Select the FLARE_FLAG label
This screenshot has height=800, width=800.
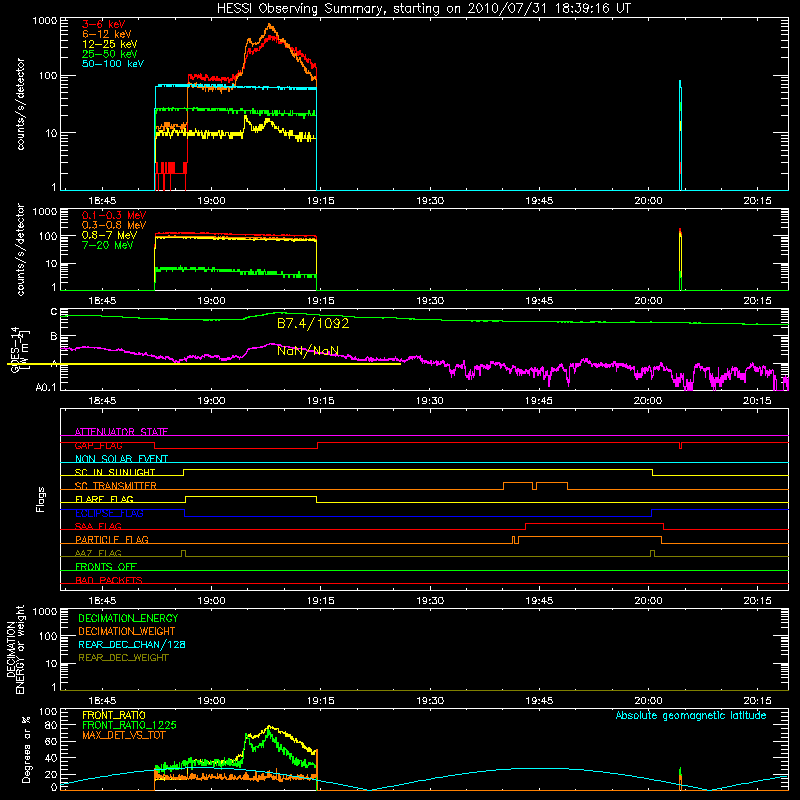click(104, 499)
